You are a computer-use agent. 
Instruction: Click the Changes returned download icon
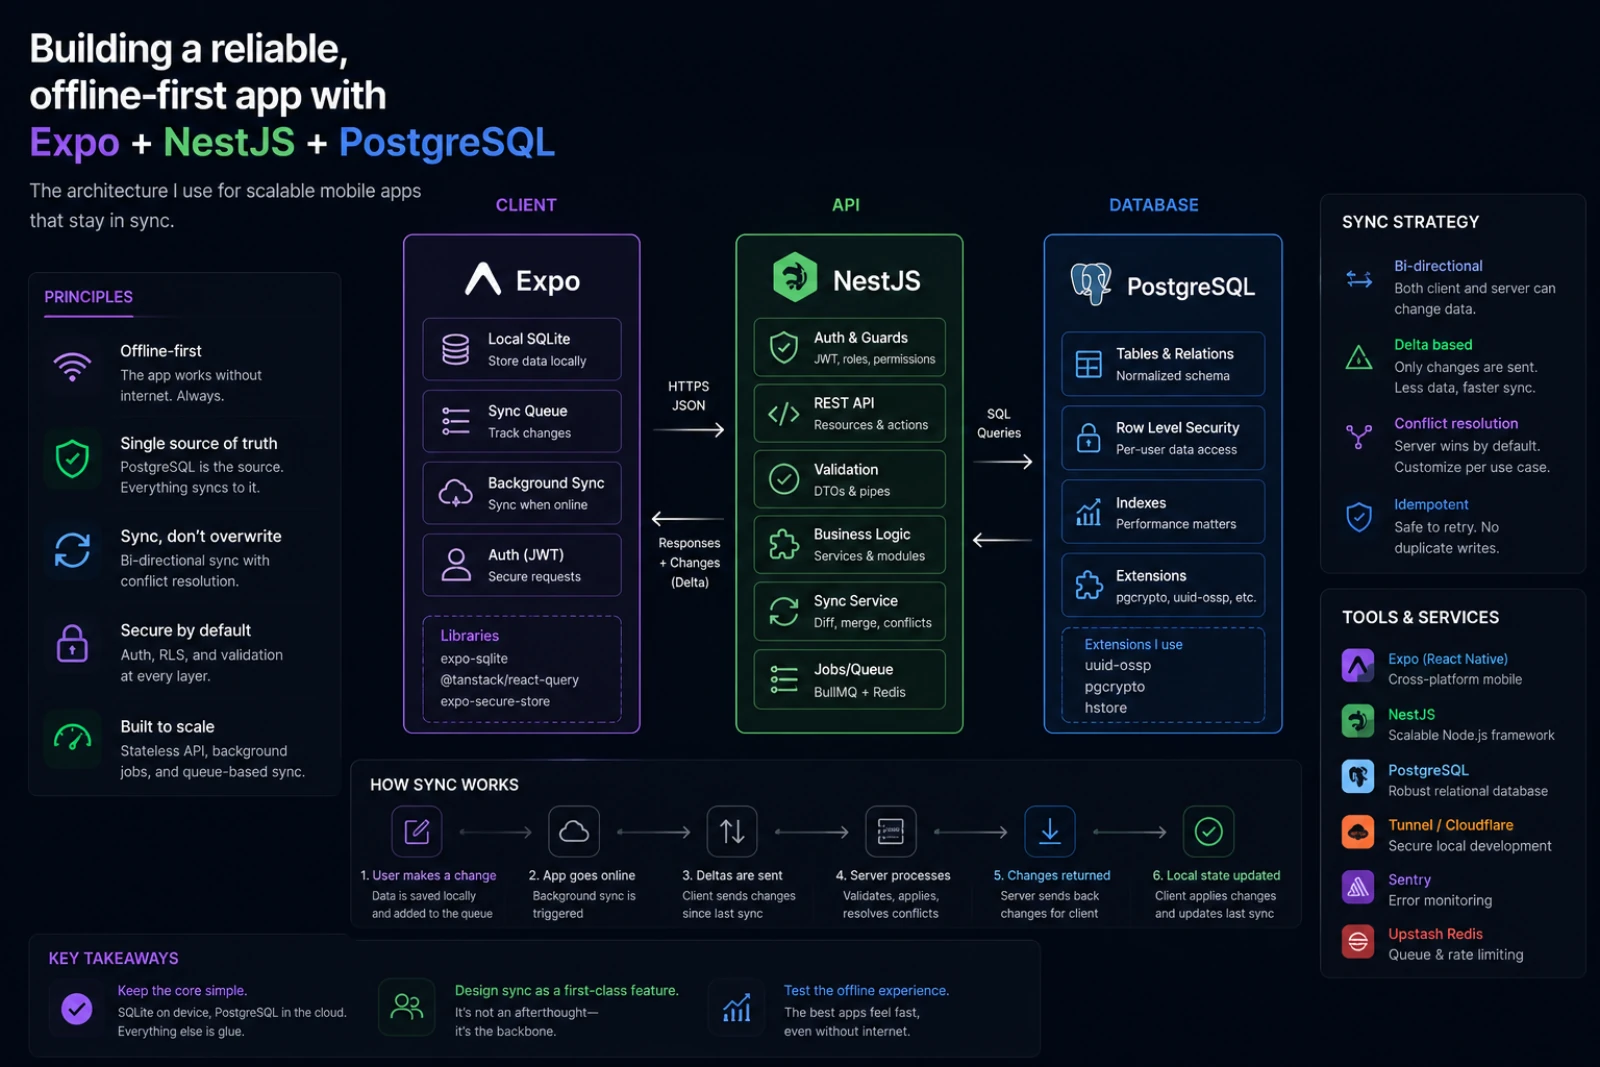tap(1050, 831)
